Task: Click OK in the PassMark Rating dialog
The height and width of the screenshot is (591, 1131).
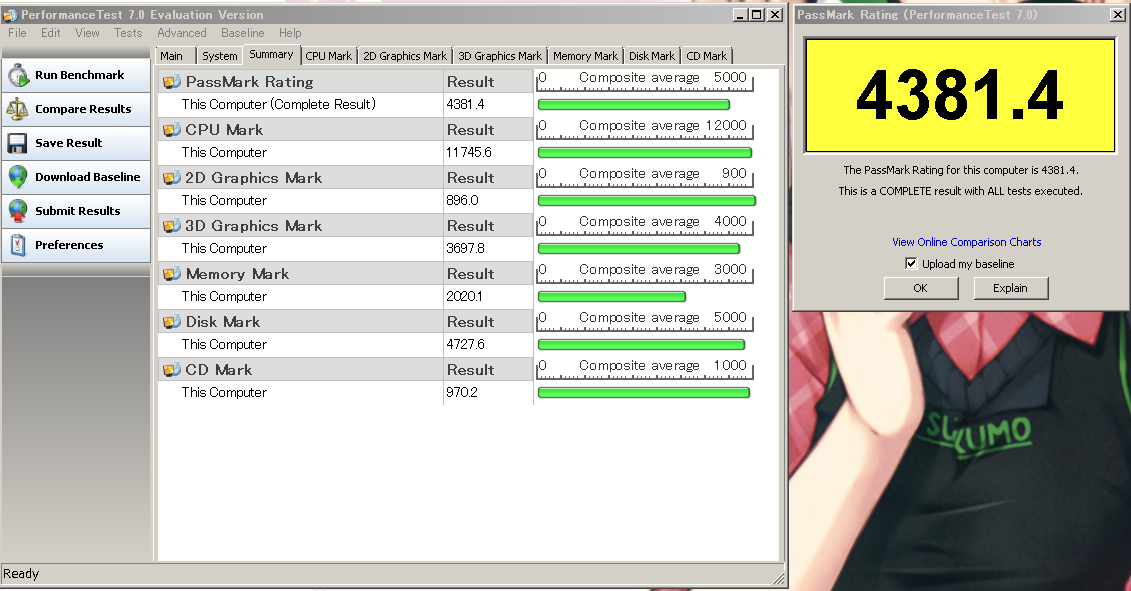Action: click(x=921, y=288)
